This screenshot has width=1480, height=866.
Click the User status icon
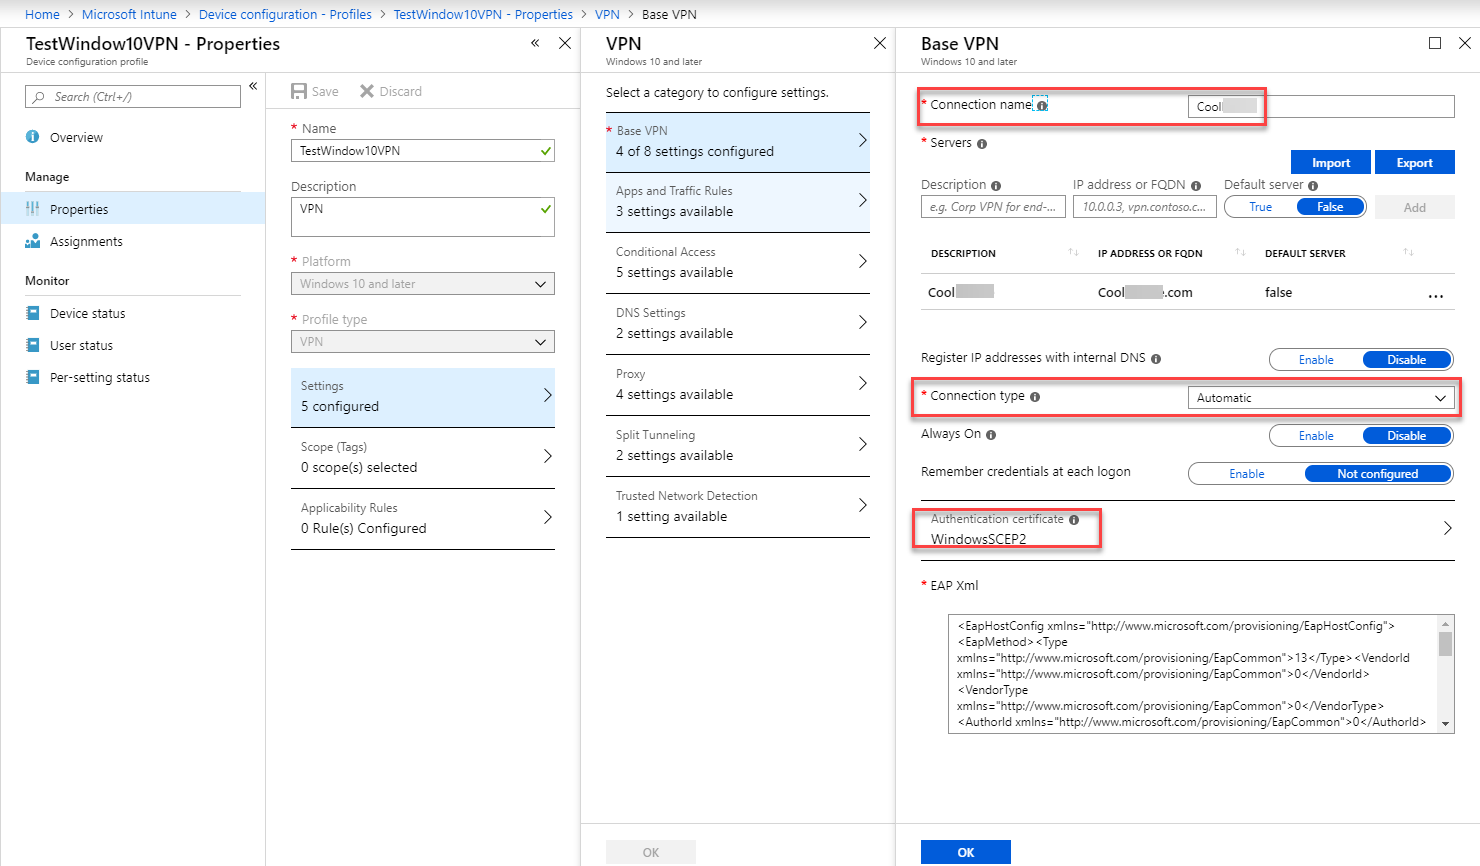[32, 345]
